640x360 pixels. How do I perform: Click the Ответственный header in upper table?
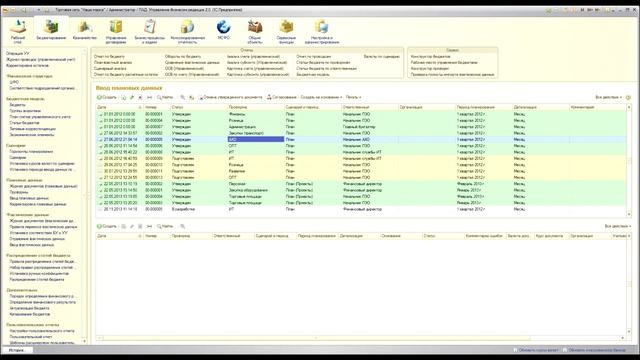tap(369, 107)
